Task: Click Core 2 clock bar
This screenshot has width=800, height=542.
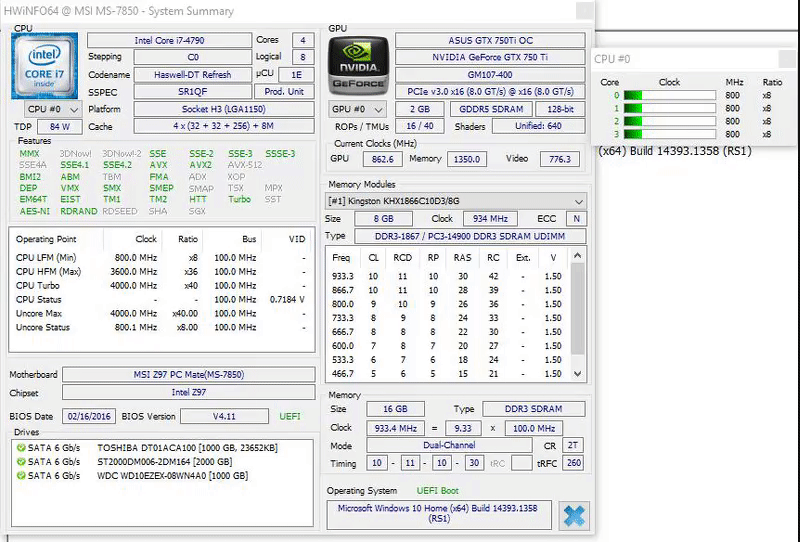Action: 669,121
